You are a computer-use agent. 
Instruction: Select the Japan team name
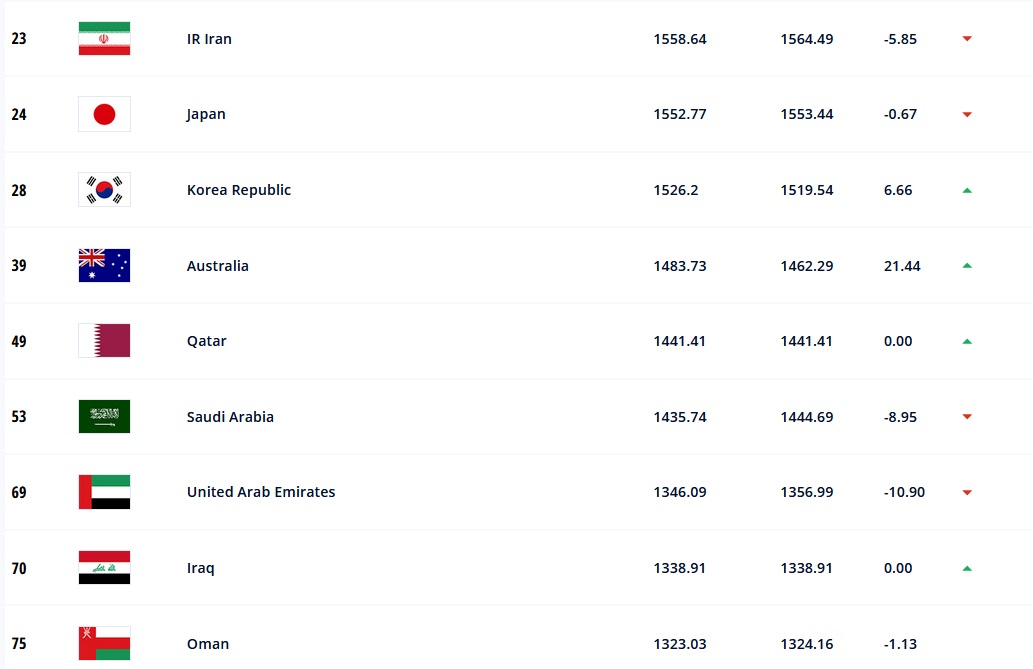coord(206,114)
